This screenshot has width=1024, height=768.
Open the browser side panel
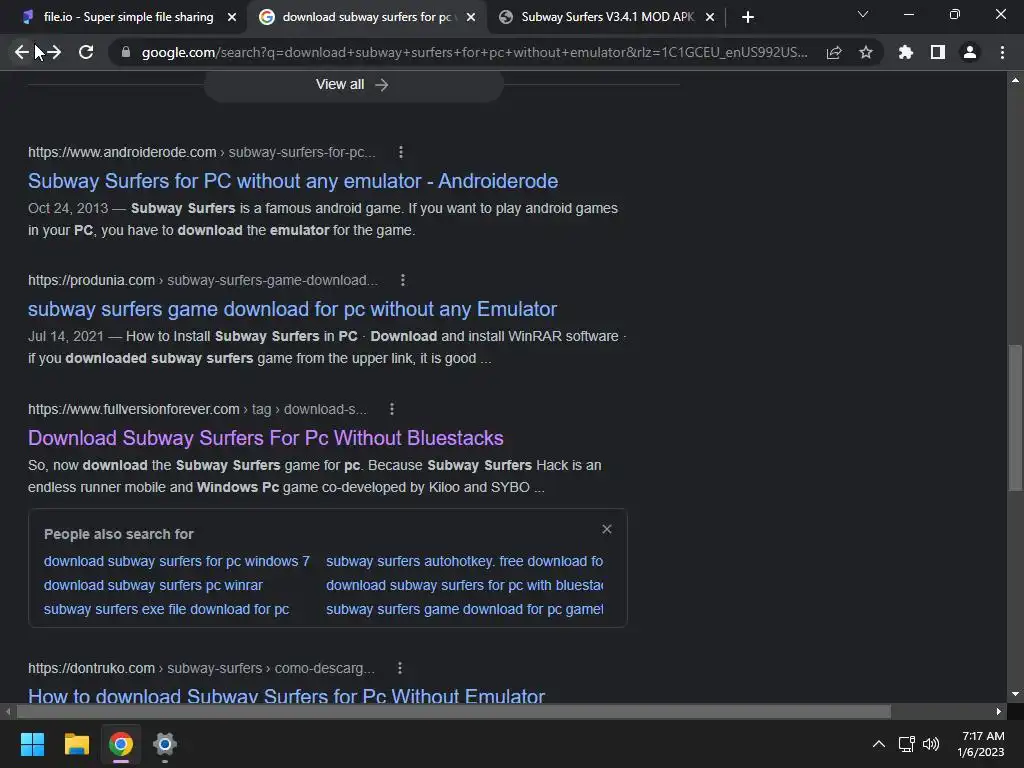point(938,52)
